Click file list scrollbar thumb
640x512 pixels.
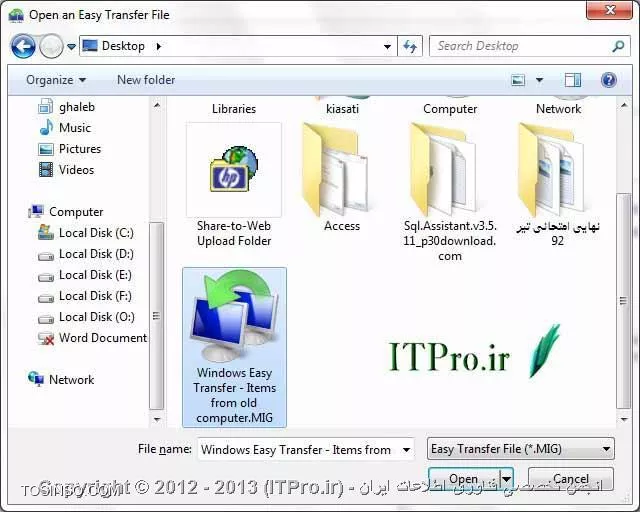(623, 301)
